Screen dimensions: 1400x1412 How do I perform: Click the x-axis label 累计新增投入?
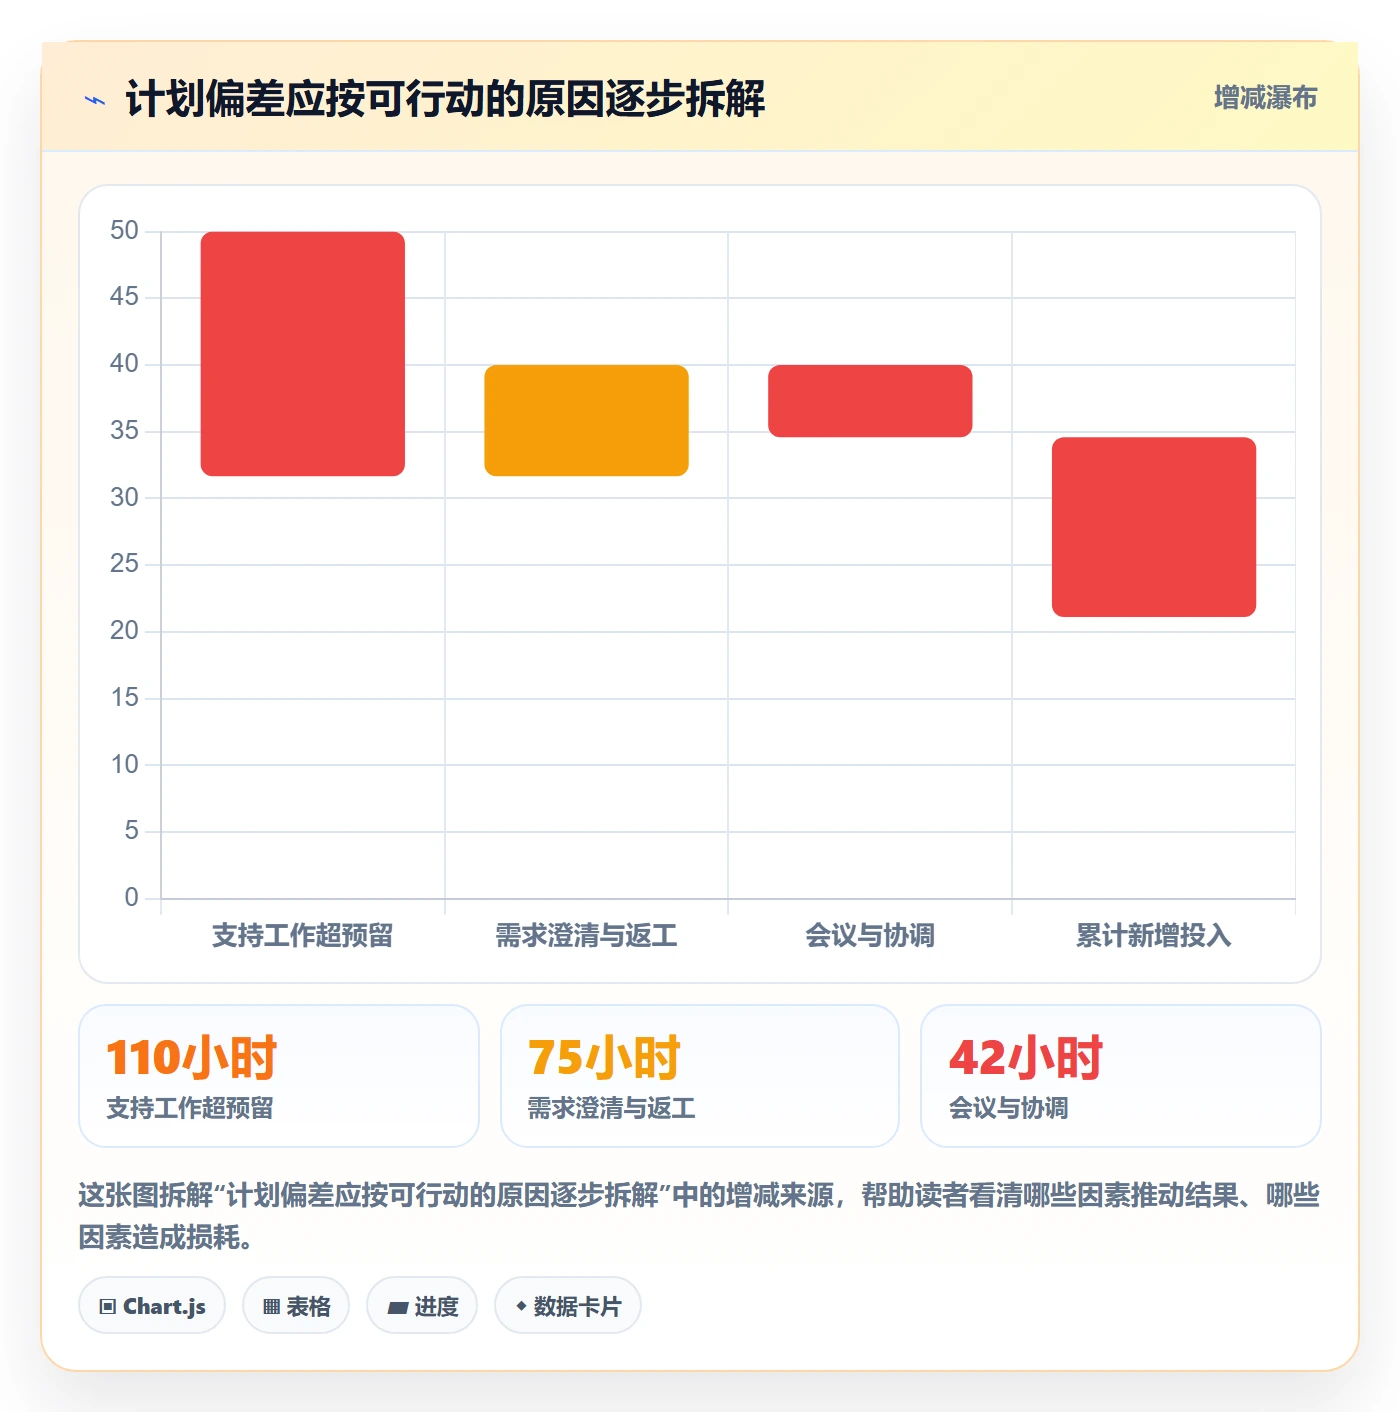pyautogui.click(x=1154, y=936)
